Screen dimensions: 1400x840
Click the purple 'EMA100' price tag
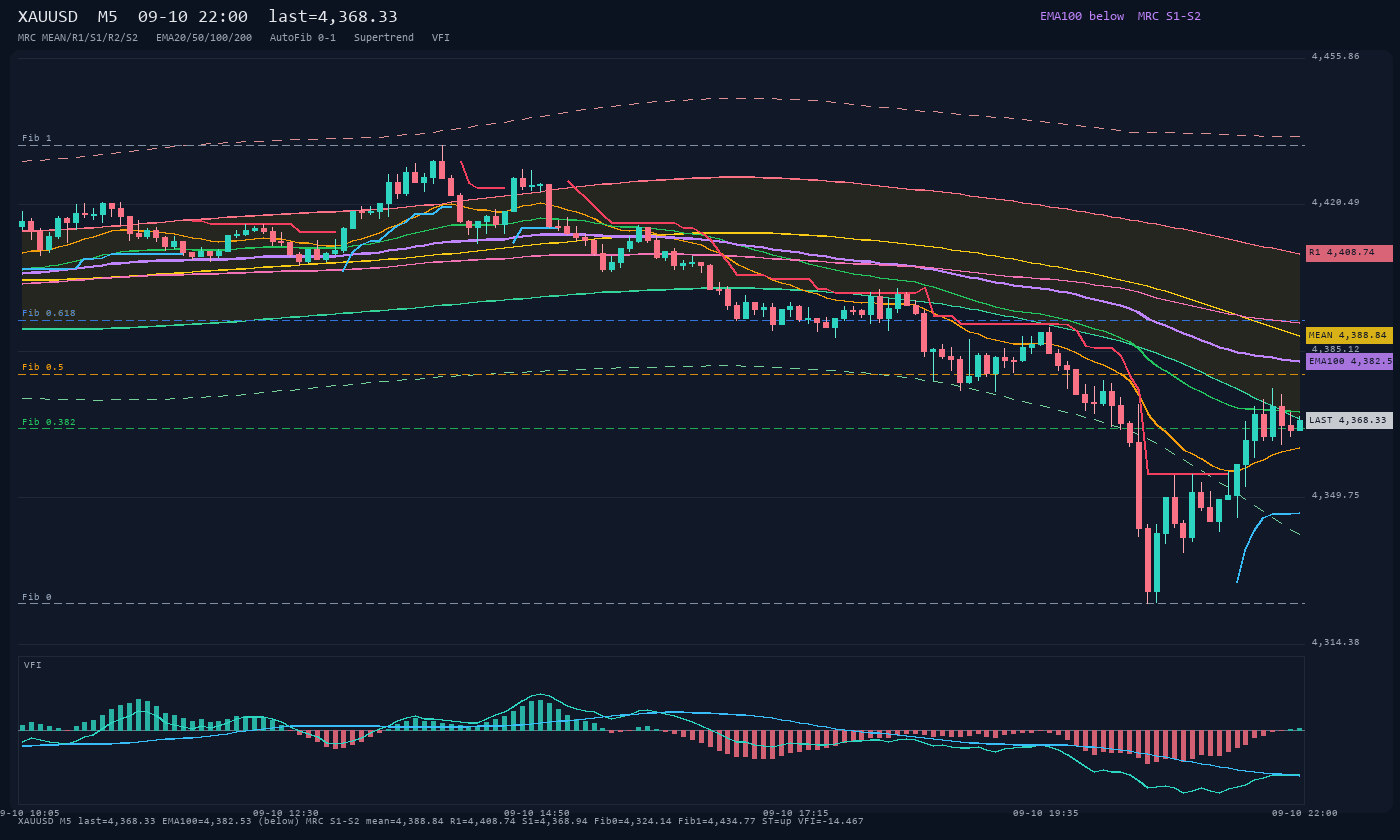click(x=1349, y=361)
